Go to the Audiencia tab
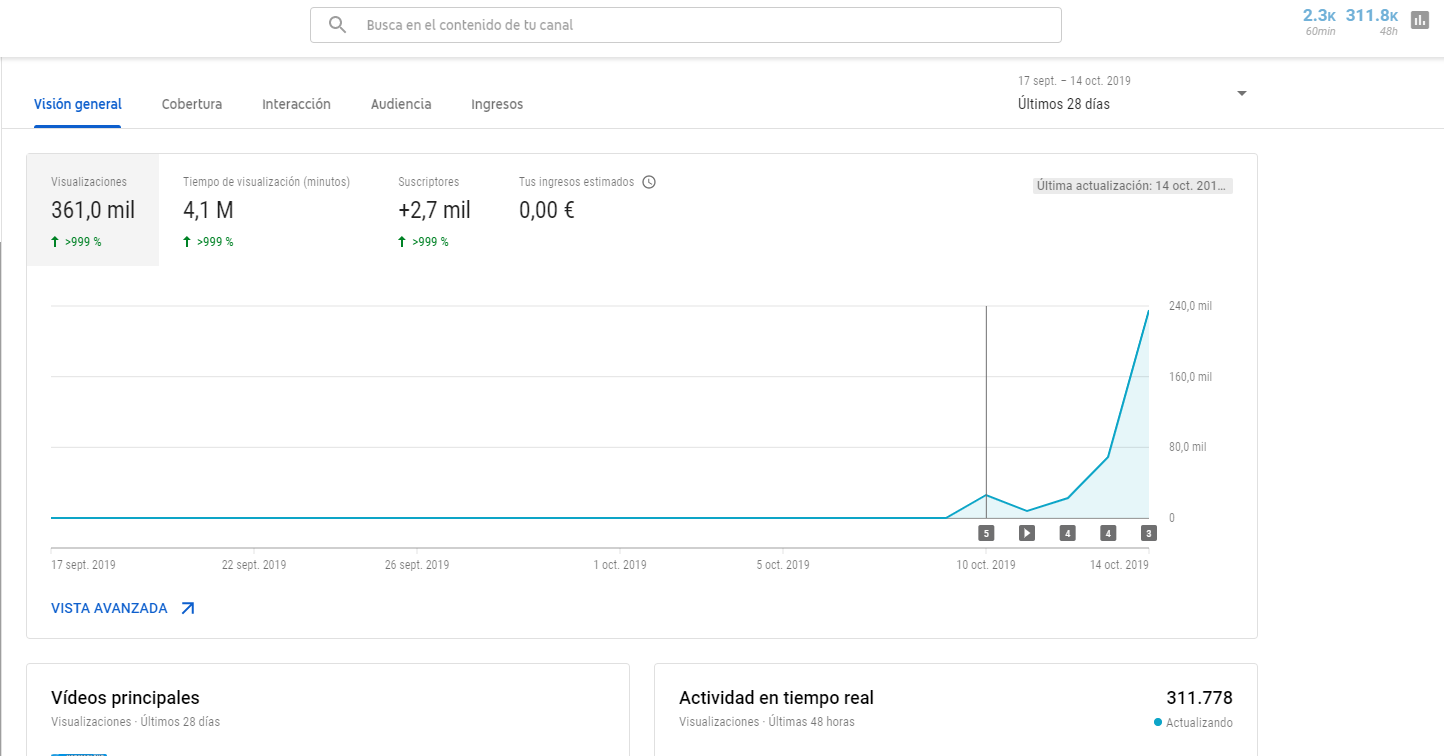This screenshot has height=756, width=1444. (401, 104)
